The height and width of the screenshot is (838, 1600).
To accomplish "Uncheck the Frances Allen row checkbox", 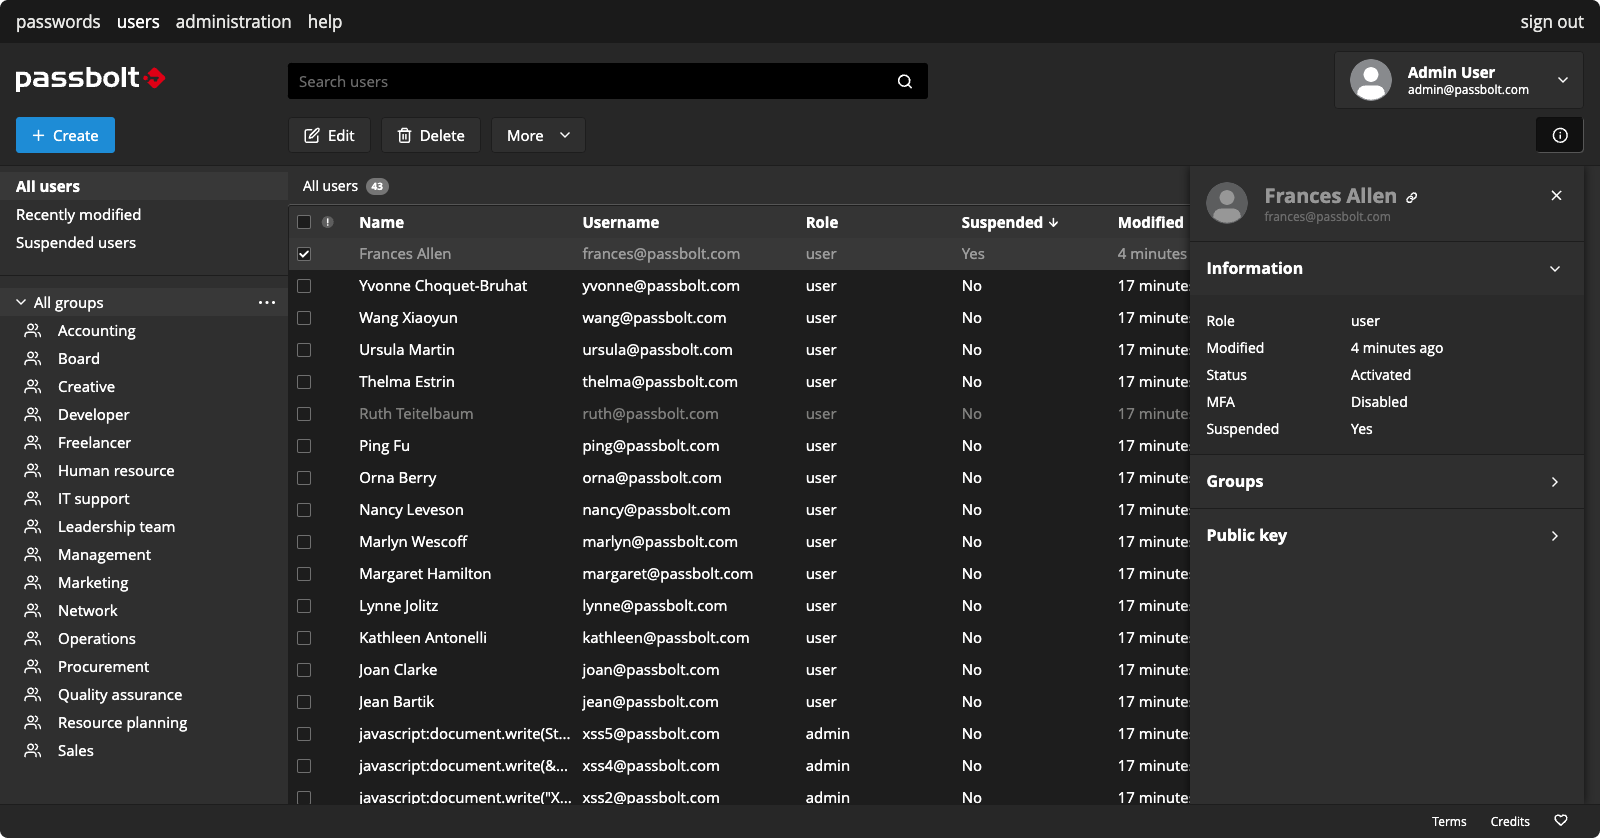I will (x=304, y=254).
